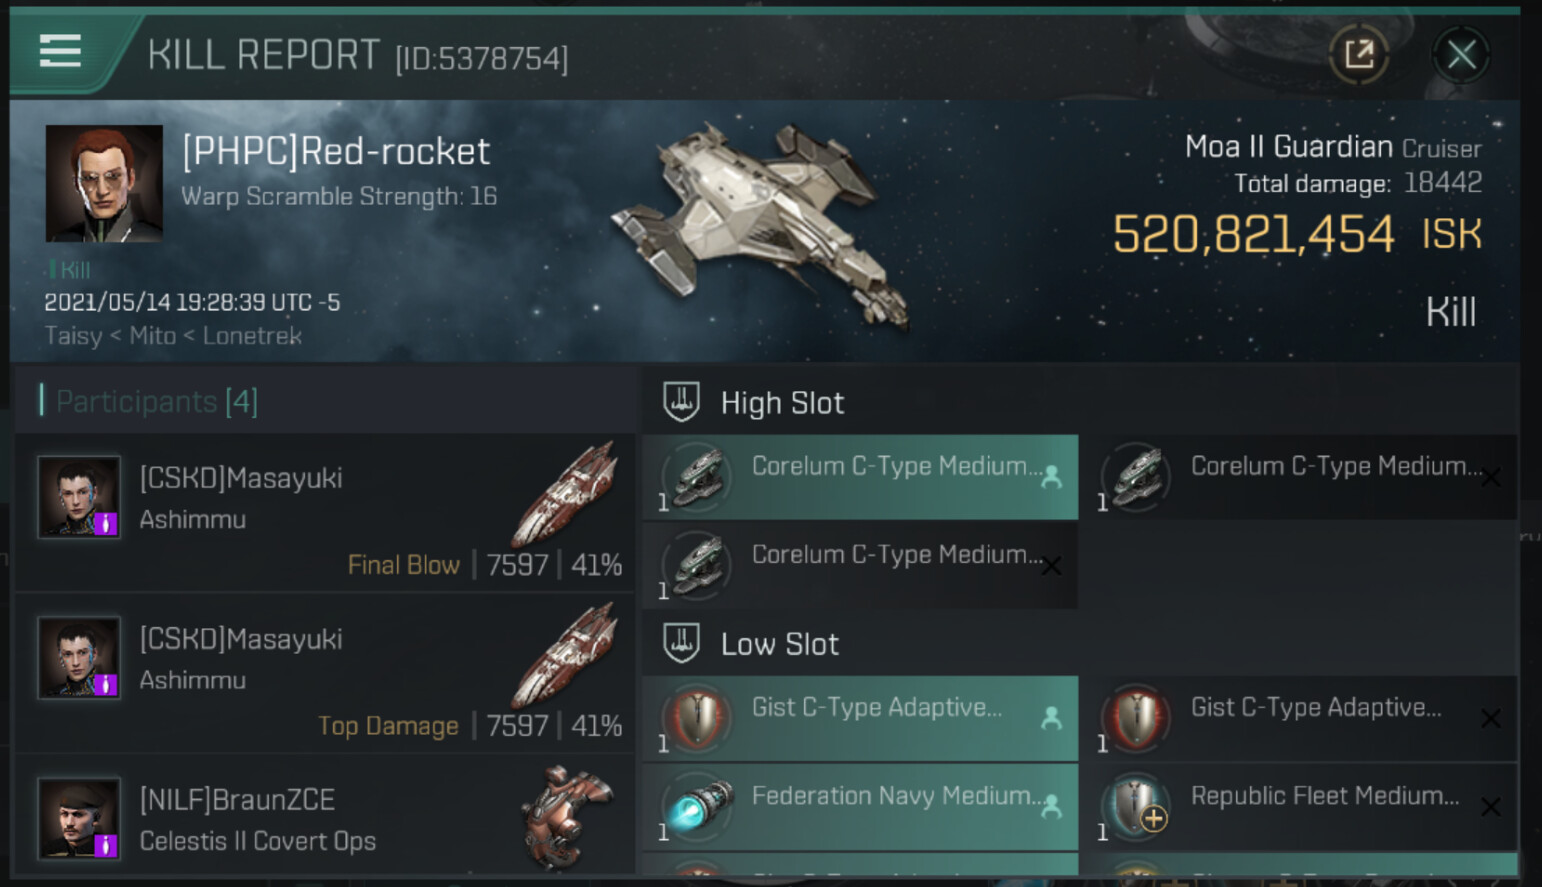Click the second-row Corelum C-Type Medium item
This screenshot has height=887, width=1542.
click(860, 565)
